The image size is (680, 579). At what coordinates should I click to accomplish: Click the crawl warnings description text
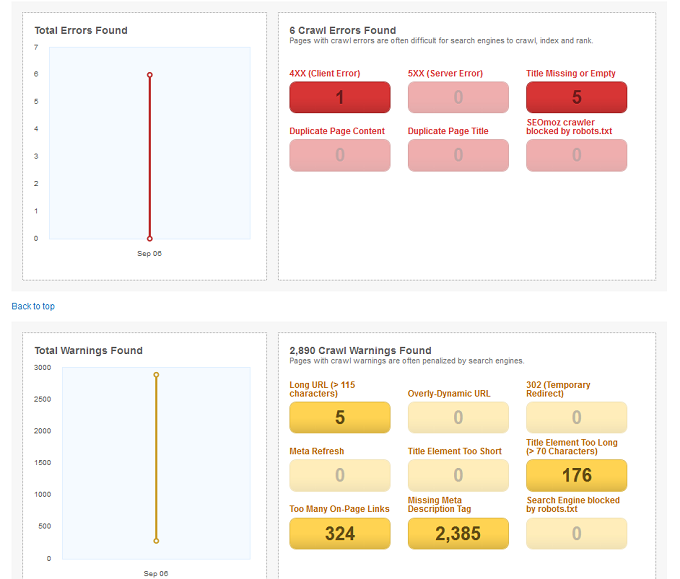pyautogui.click(x=407, y=360)
